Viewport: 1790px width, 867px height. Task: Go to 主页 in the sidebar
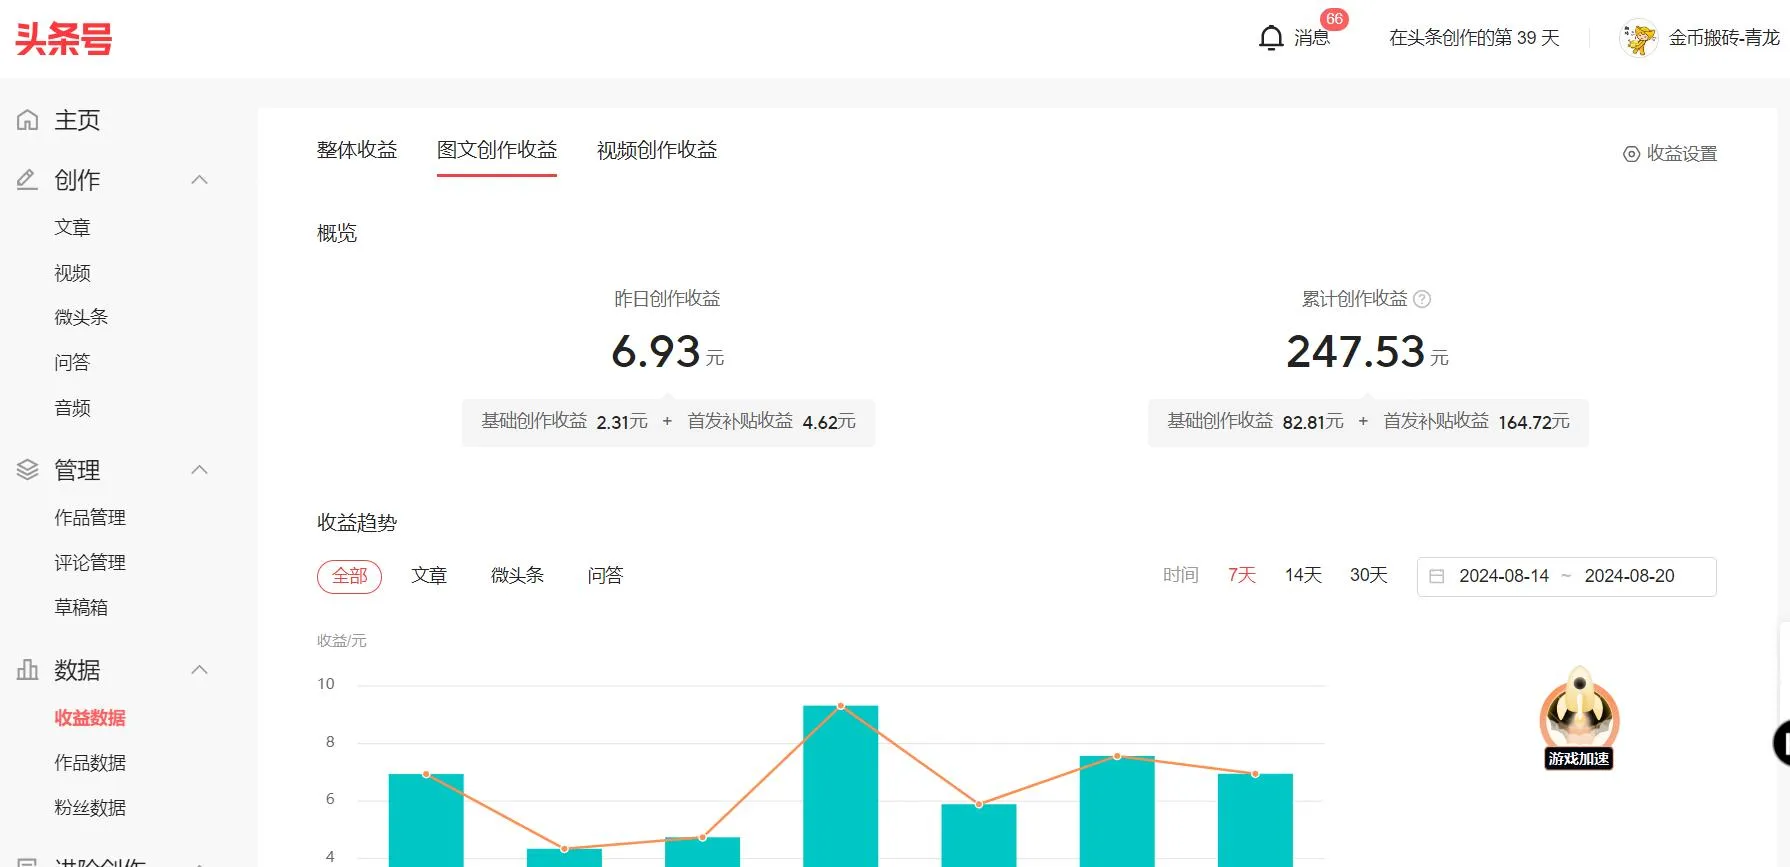77,120
